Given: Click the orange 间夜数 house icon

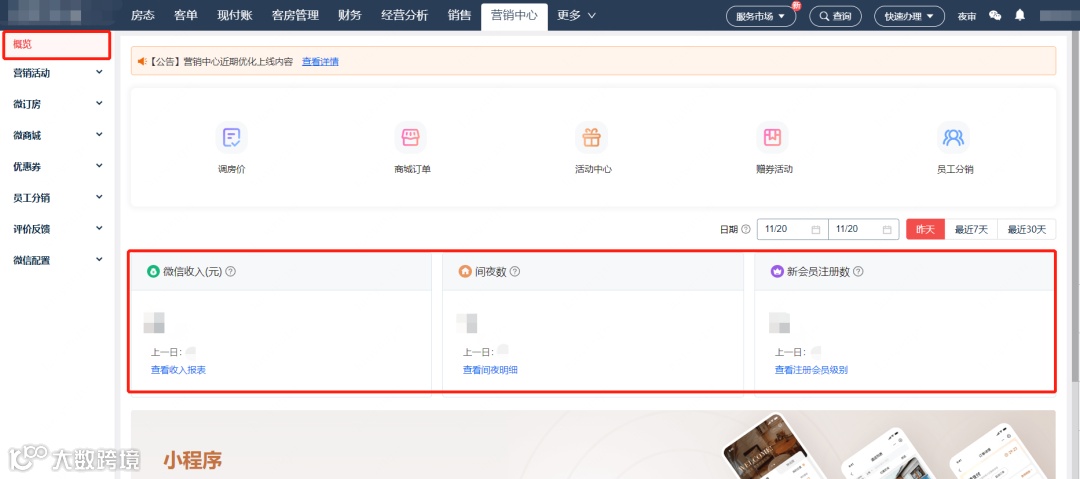Looking at the screenshot, I should (465, 272).
